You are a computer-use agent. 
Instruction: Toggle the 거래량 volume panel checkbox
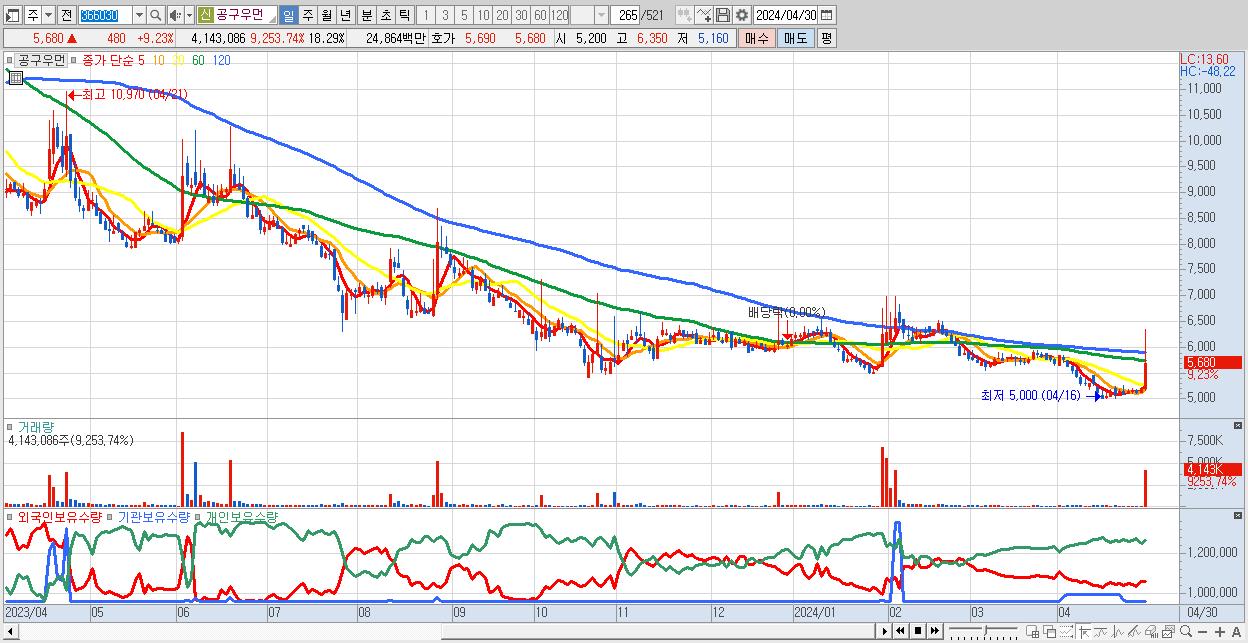(x=10, y=427)
